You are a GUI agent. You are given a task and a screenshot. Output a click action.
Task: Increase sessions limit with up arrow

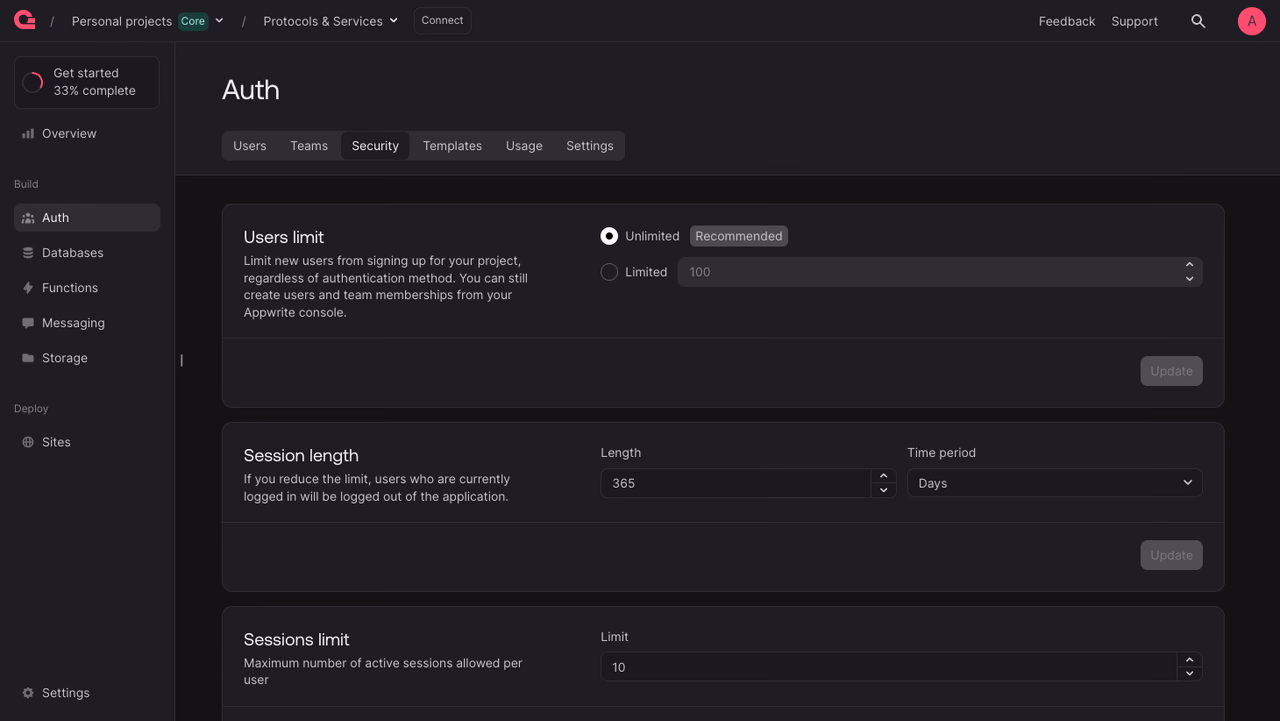(x=1189, y=660)
